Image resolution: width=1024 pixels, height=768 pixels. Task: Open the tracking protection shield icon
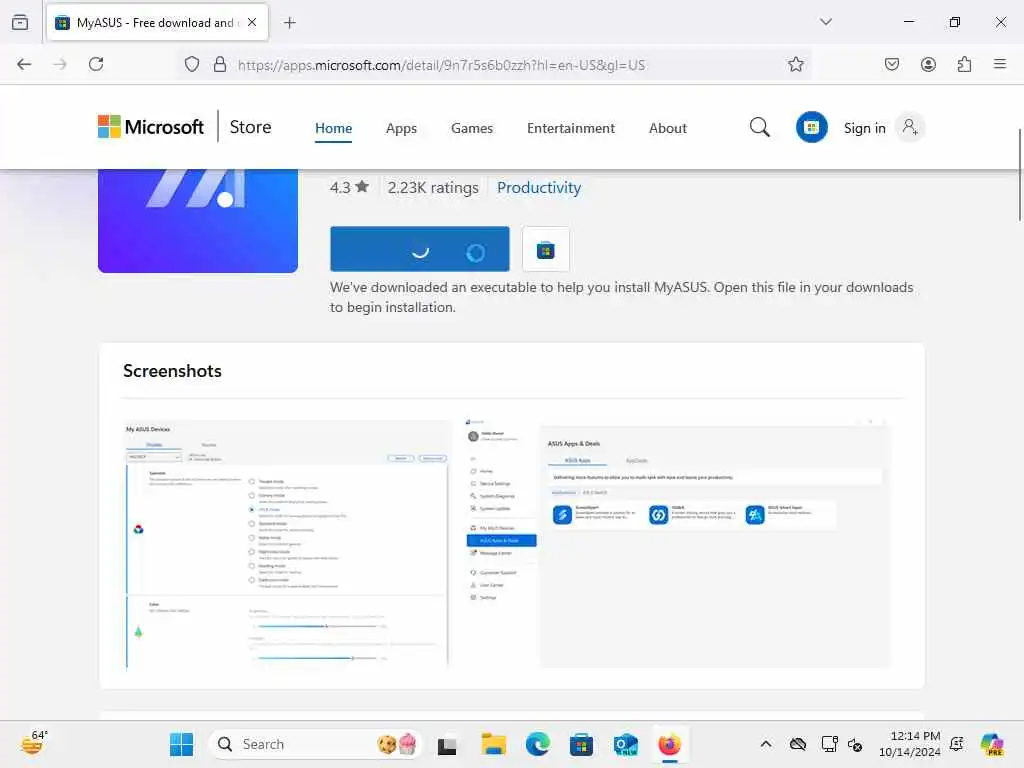[x=191, y=64]
